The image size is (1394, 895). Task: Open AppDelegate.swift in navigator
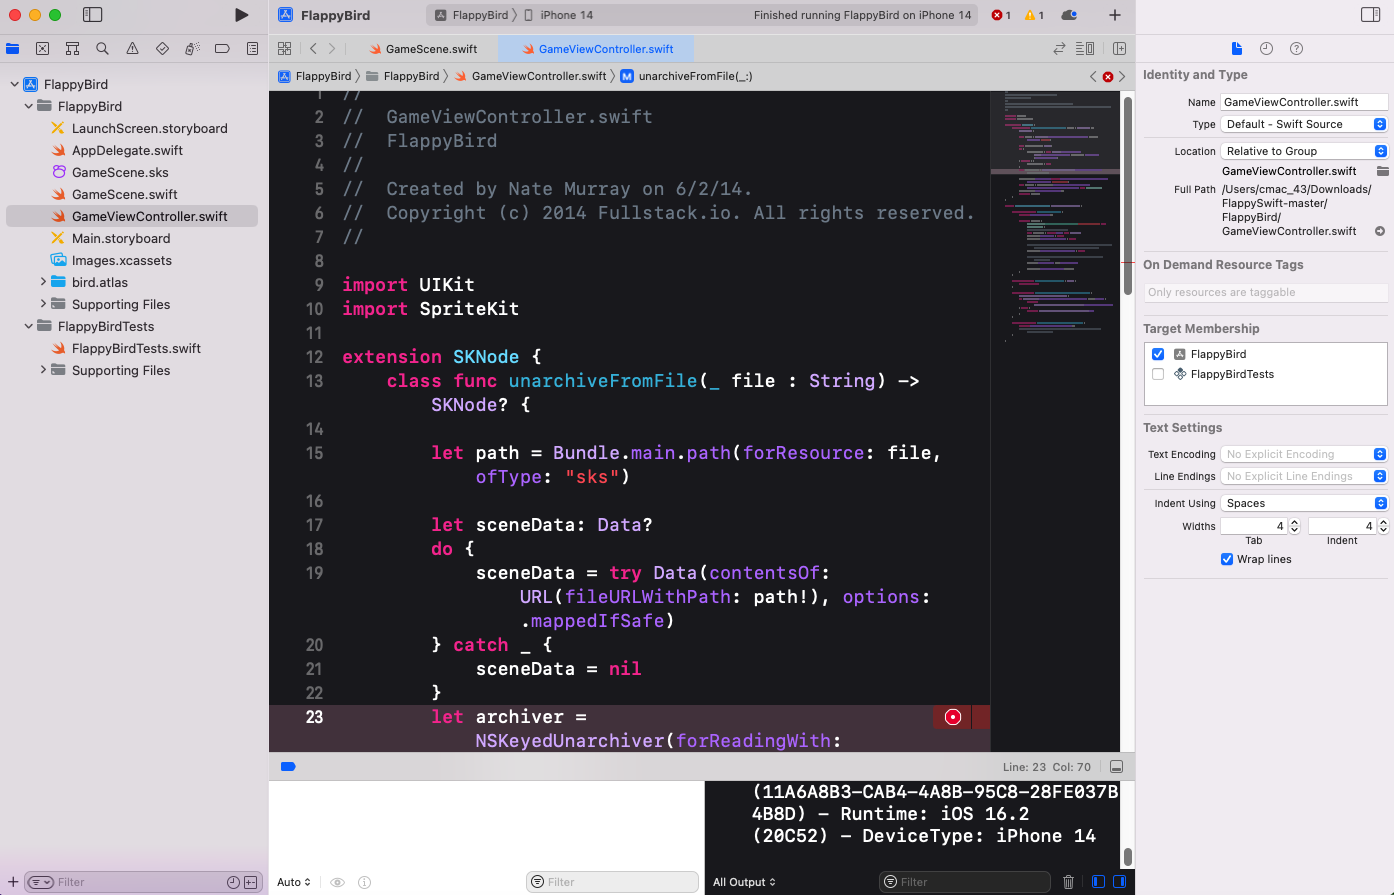click(x=127, y=150)
